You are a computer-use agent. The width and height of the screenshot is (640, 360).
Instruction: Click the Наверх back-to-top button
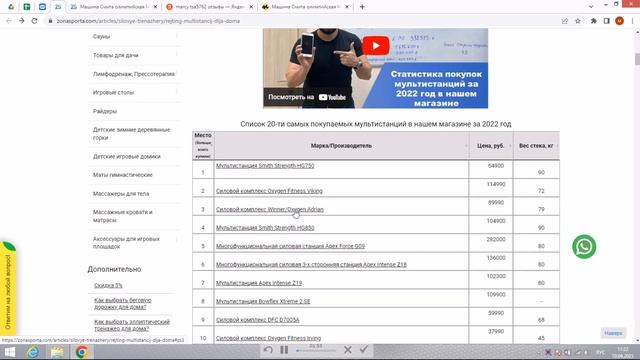pos(613,333)
